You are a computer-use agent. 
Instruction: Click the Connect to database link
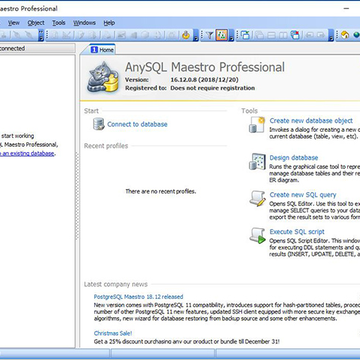137,124
